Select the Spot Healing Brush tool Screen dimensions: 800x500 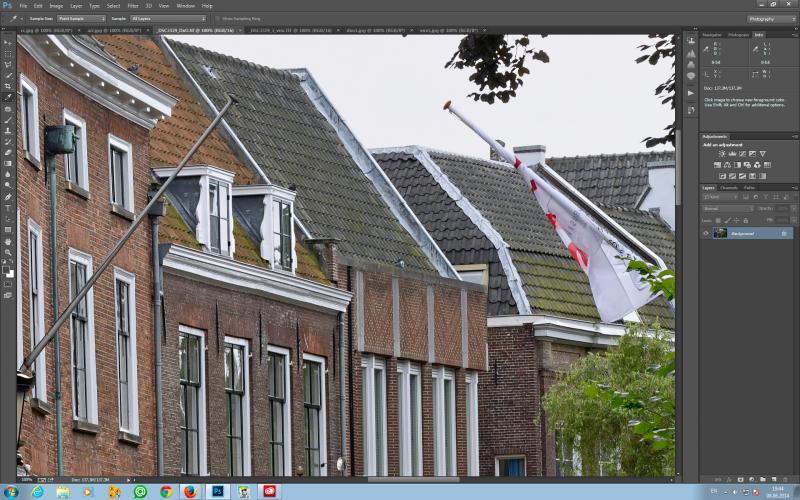coord(8,109)
